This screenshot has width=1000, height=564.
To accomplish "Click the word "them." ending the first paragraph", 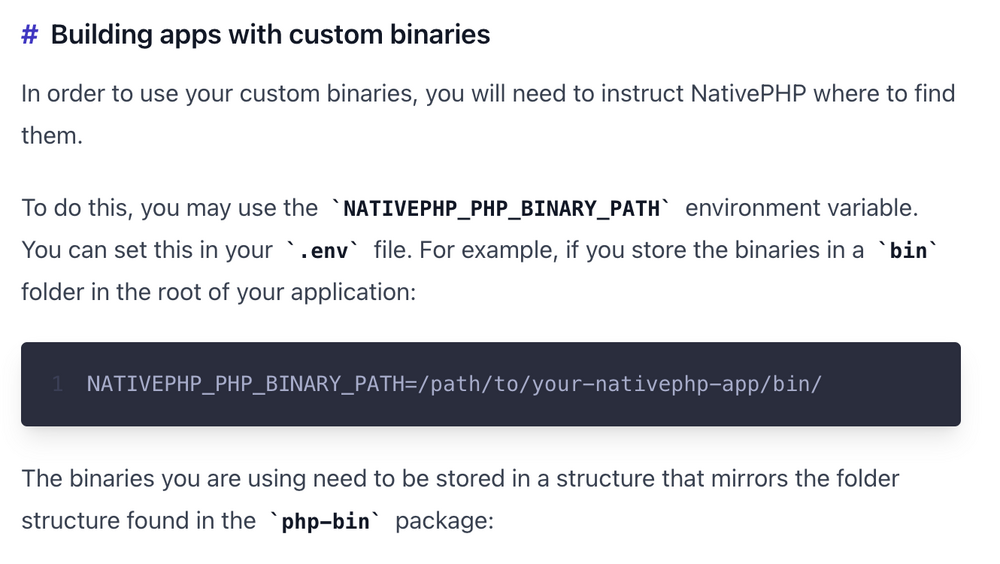I will (51, 135).
